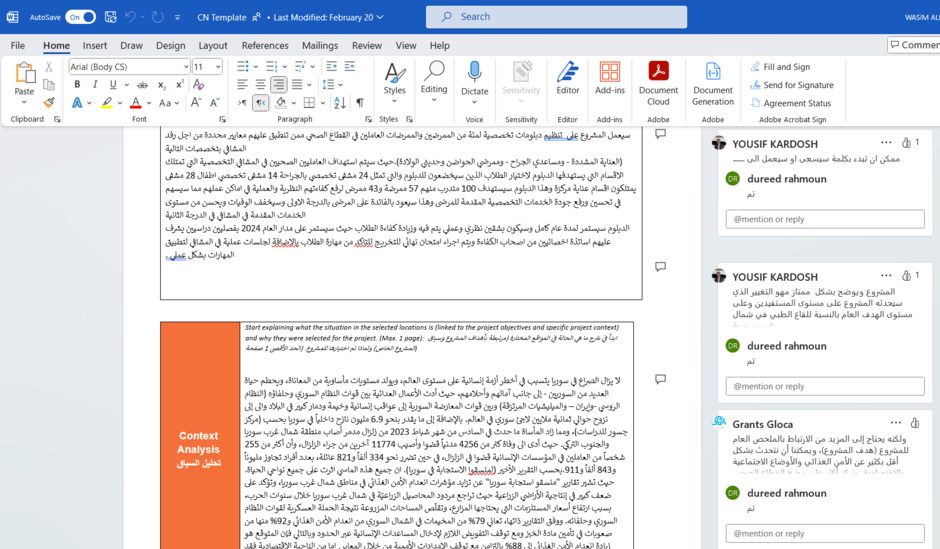The height and width of the screenshot is (549, 940).
Task: Toggle show paragraph marks
Action: (360, 102)
